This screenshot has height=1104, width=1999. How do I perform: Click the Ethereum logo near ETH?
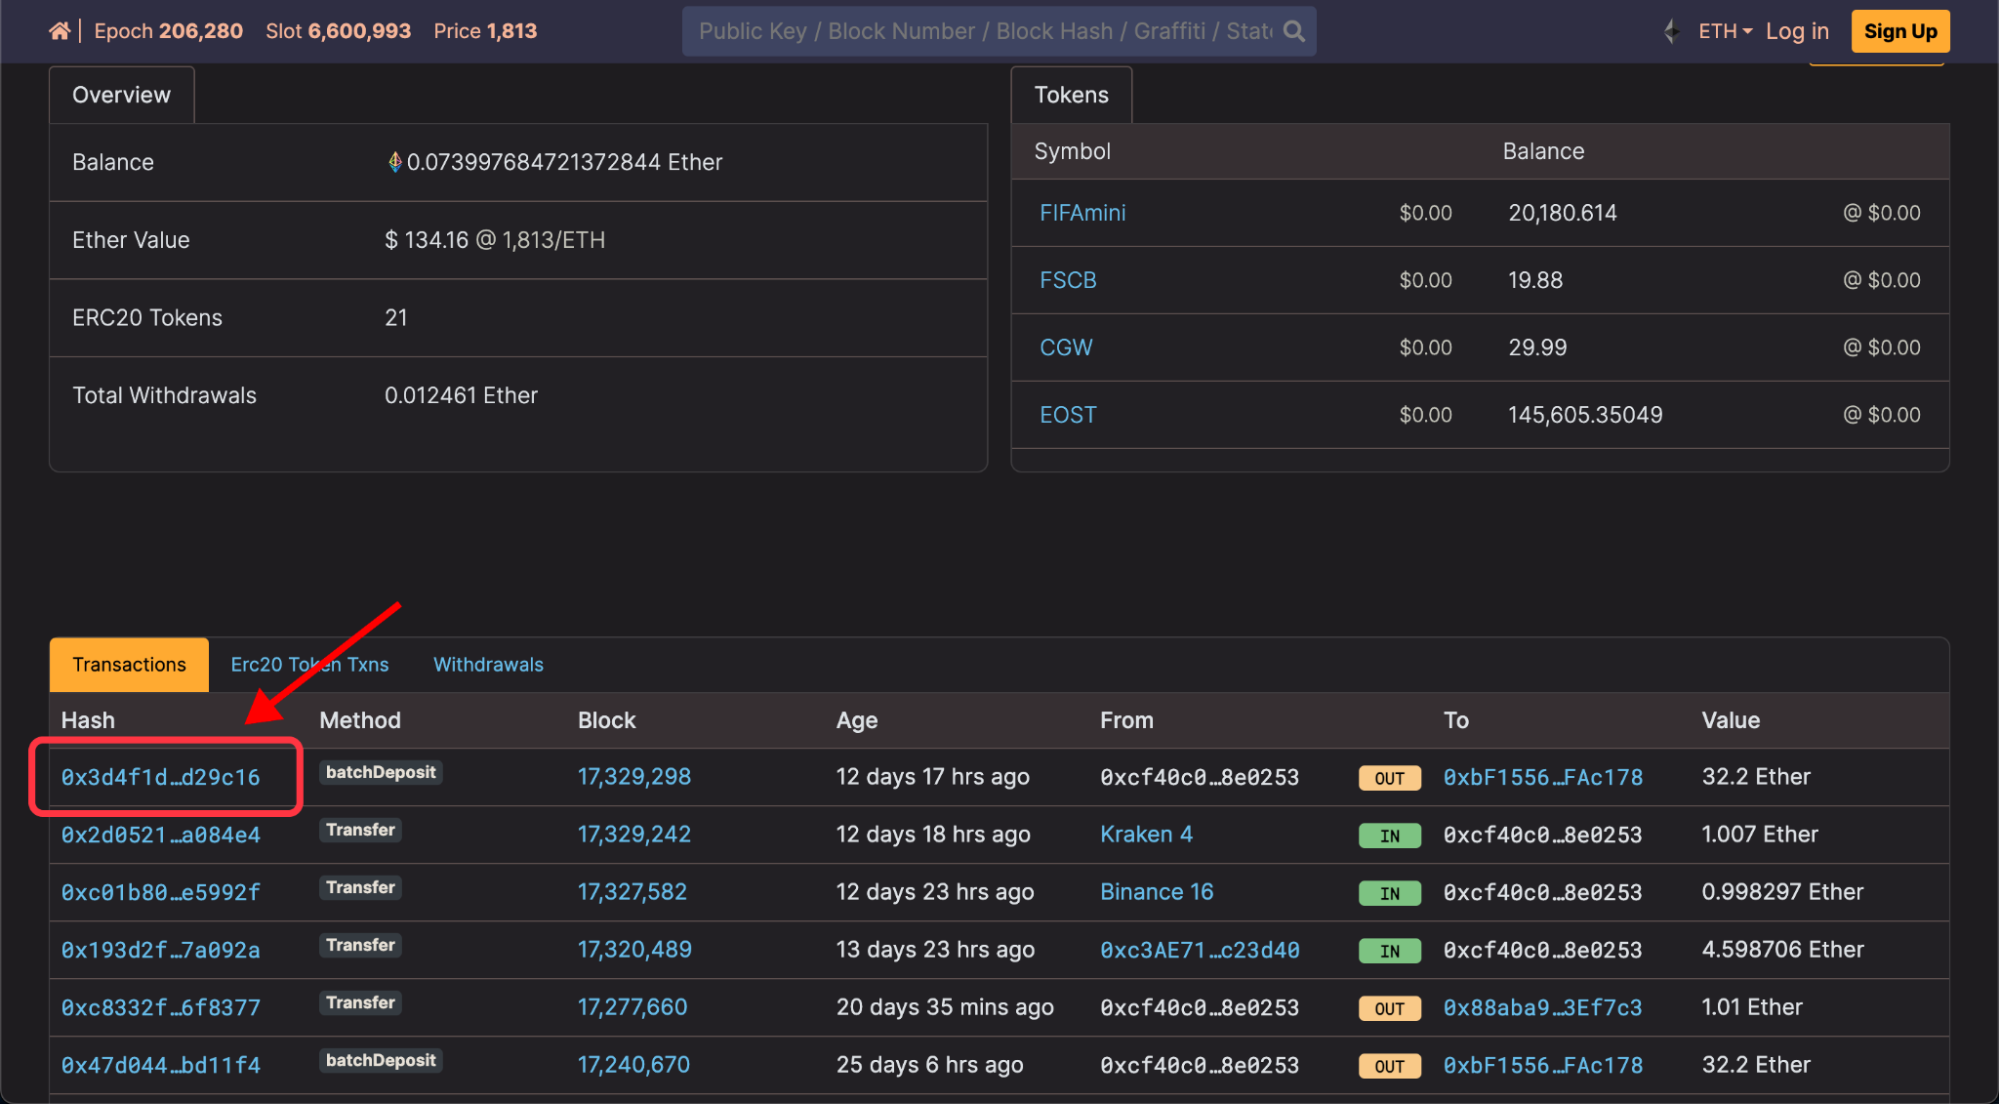tap(1671, 31)
